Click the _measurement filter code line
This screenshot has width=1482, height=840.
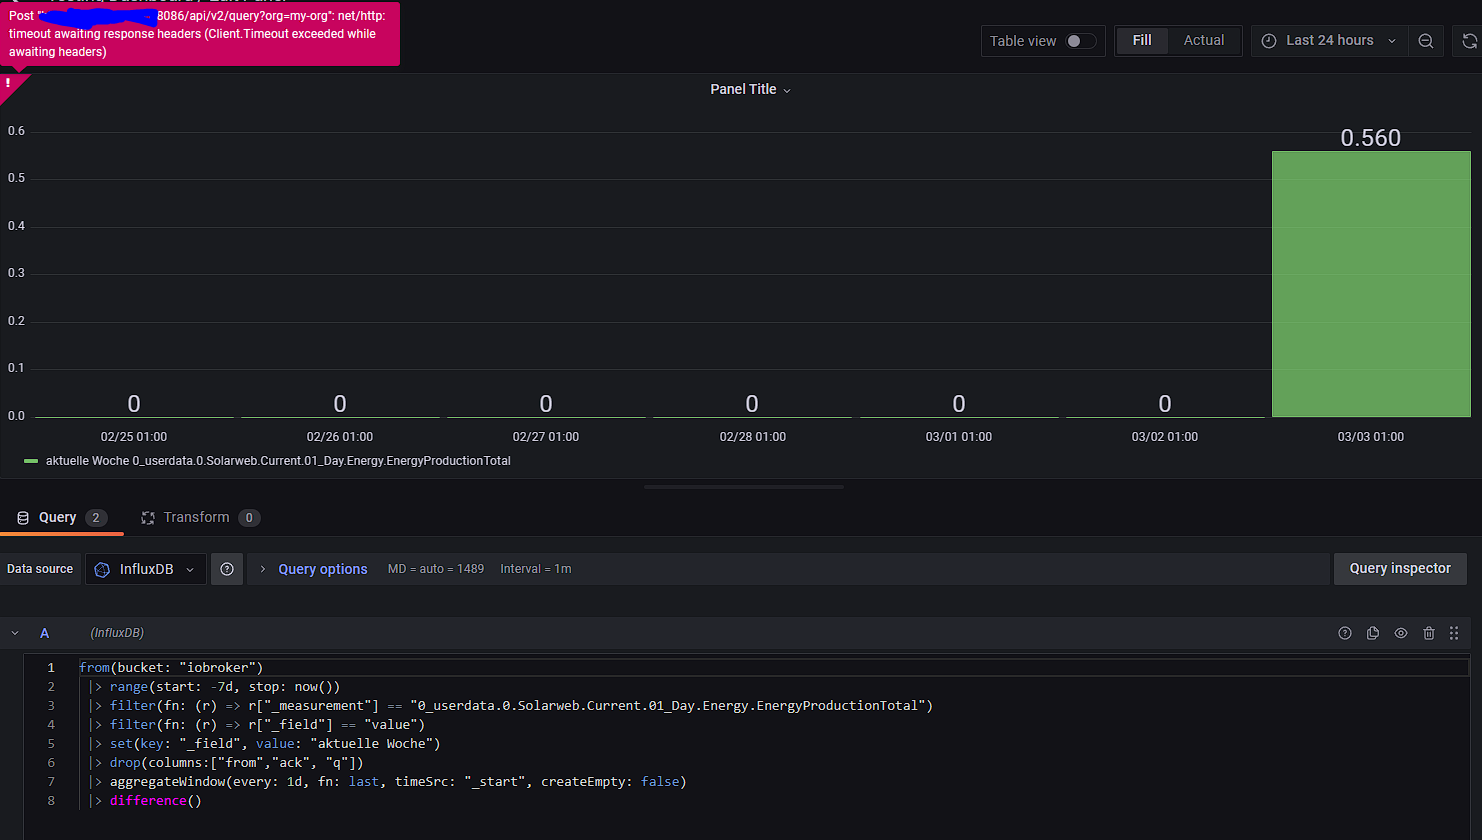point(510,705)
